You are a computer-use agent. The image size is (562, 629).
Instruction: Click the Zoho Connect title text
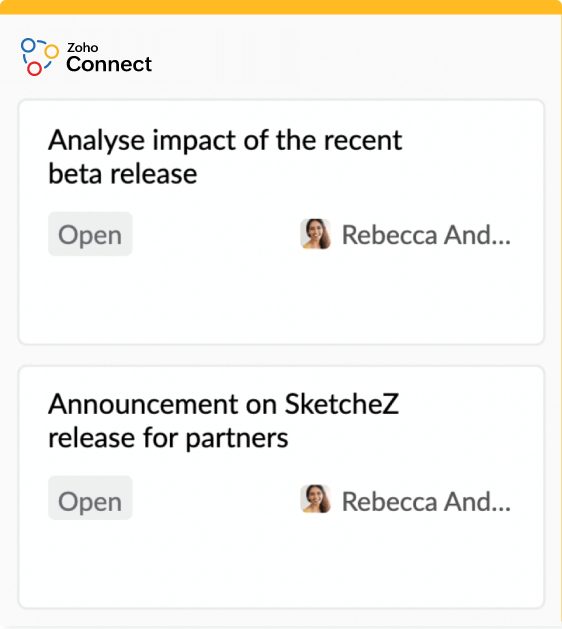pyautogui.click(x=109, y=58)
